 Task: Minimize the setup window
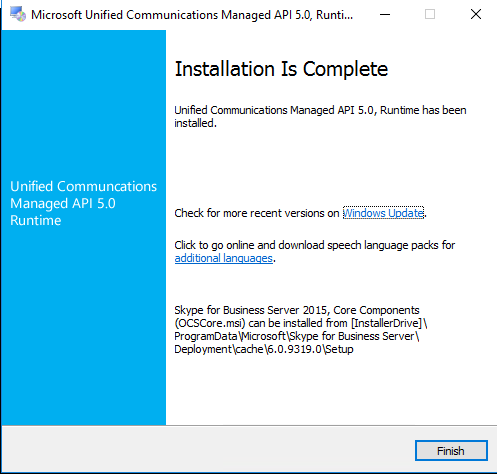tap(385, 14)
